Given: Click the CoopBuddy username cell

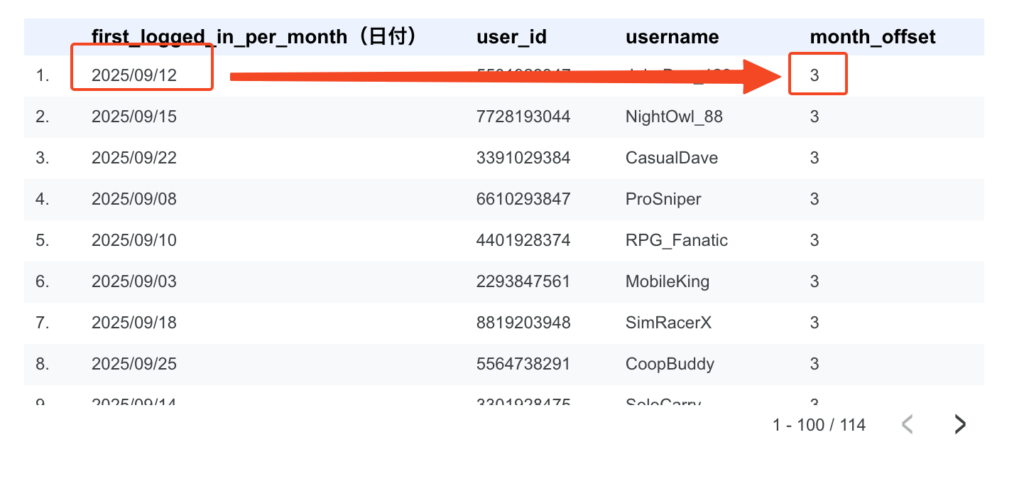Looking at the screenshot, I should tap(669, 364).
